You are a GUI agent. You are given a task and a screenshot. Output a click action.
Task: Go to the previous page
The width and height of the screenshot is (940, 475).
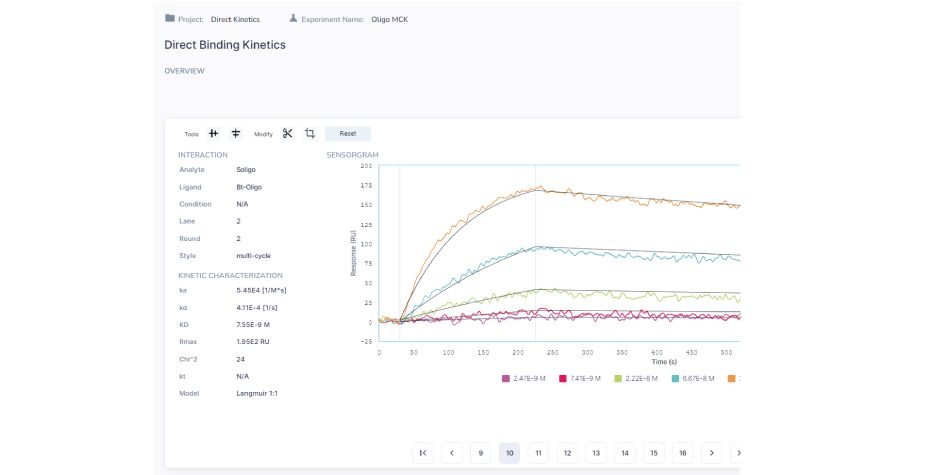[x=452, y=453]
